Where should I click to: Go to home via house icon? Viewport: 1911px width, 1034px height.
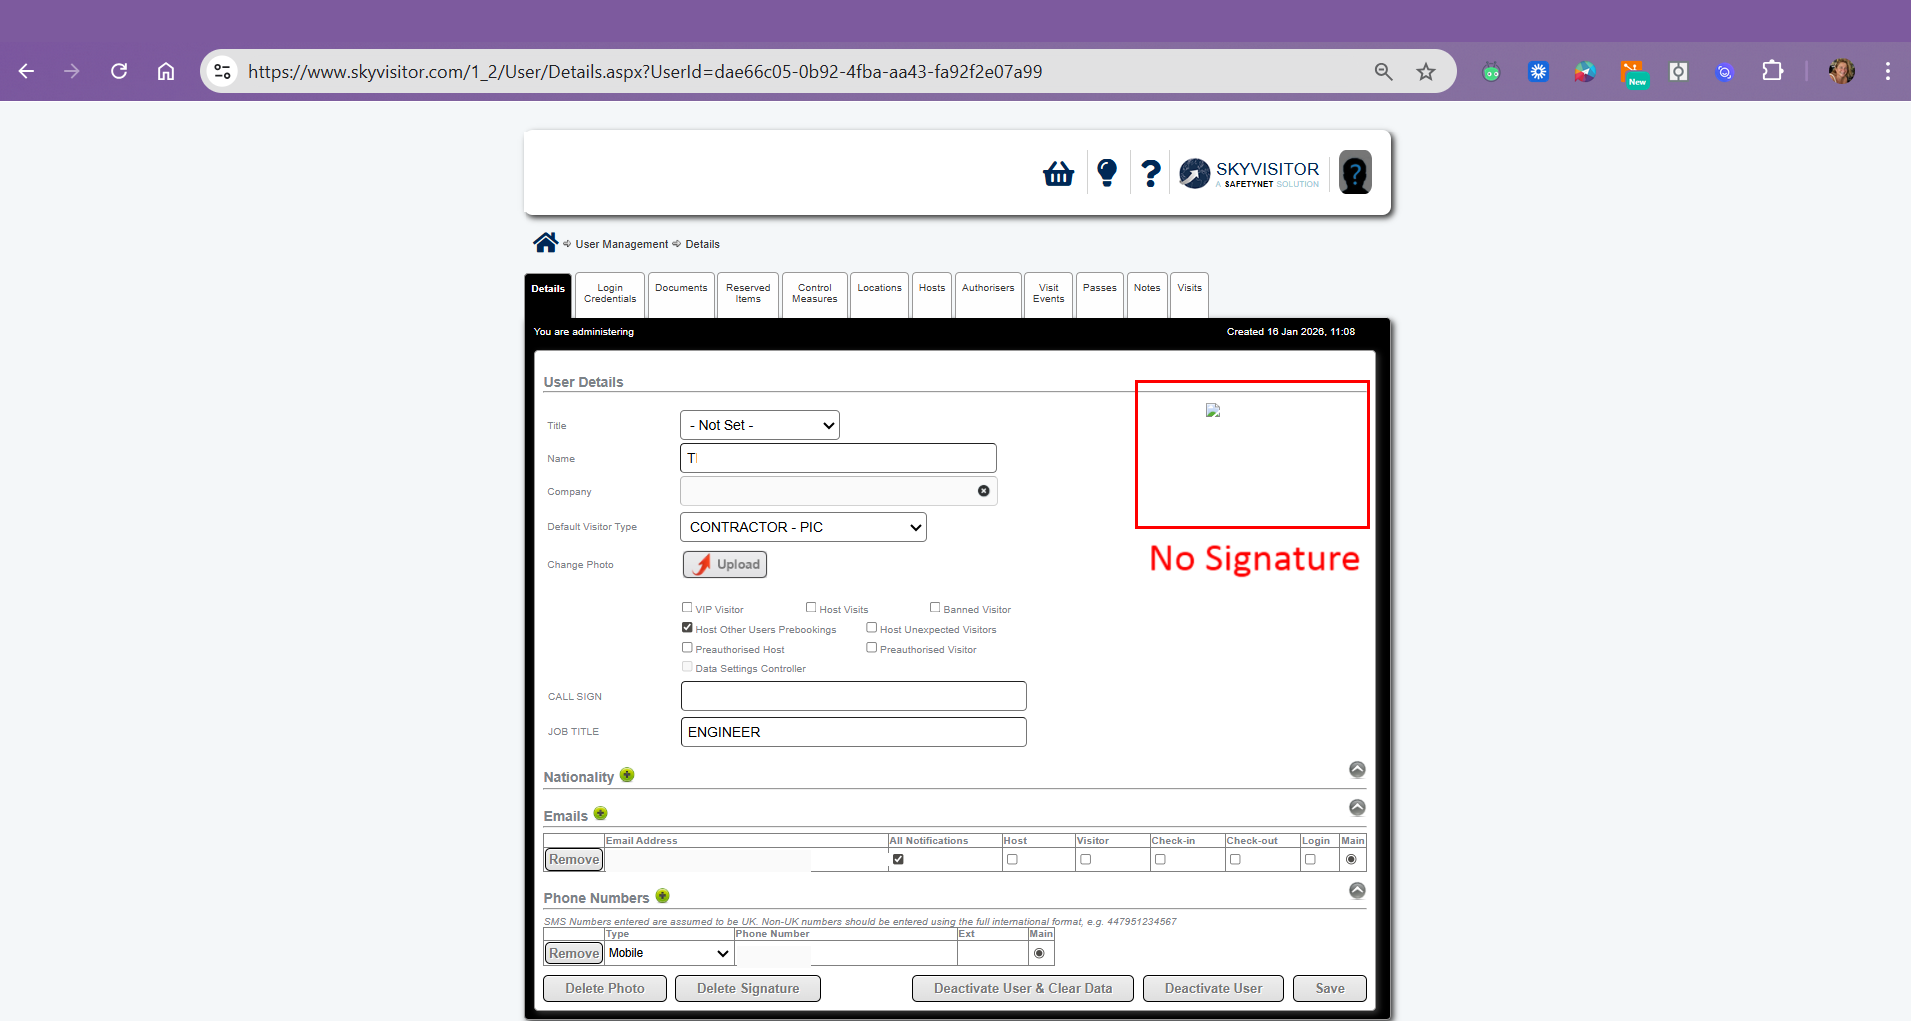tap(545, 243)
